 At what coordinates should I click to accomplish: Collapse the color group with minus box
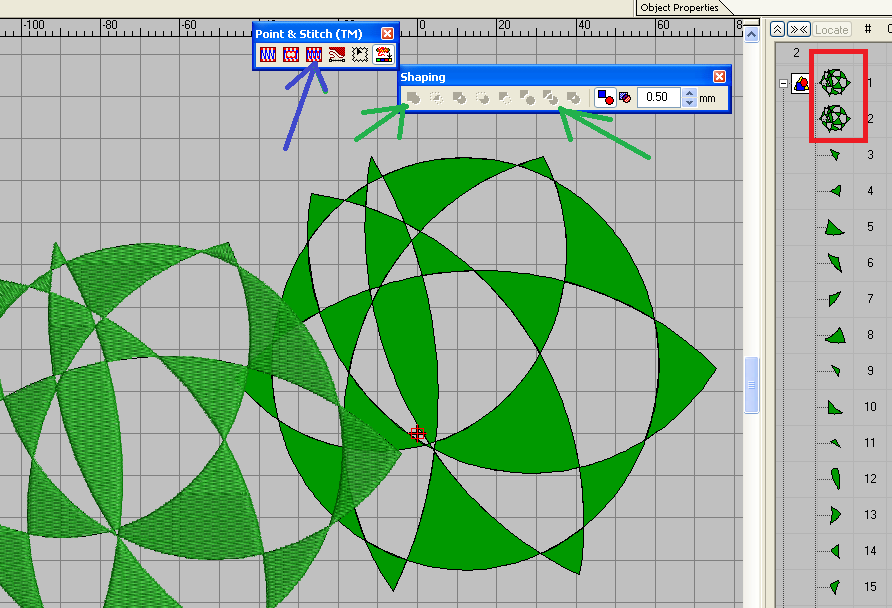click(783, 84)
